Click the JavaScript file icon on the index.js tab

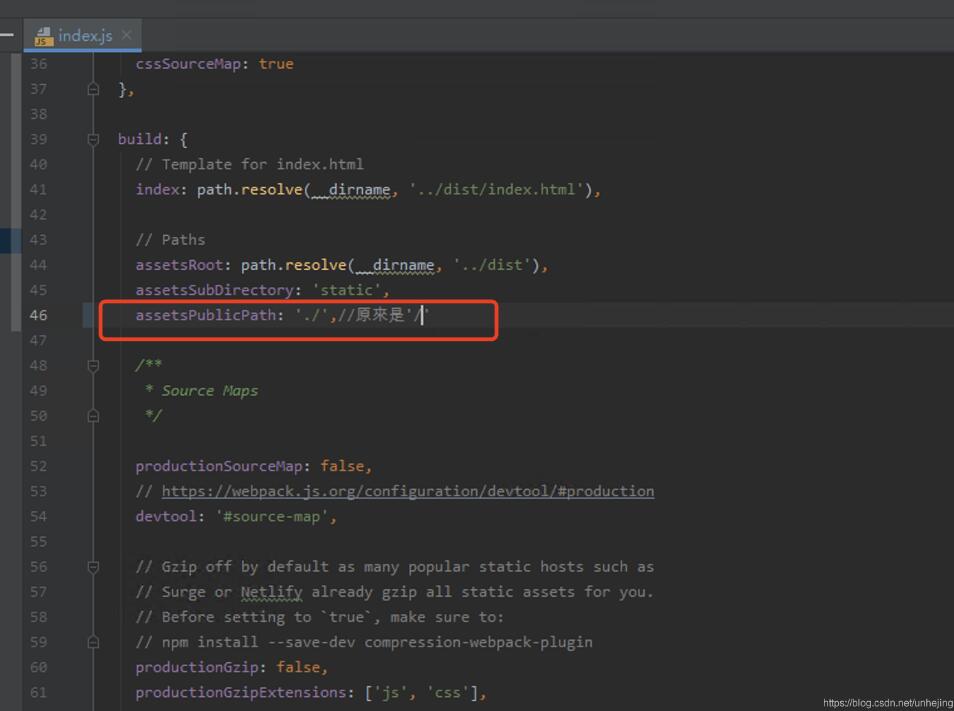click(43, 33)
